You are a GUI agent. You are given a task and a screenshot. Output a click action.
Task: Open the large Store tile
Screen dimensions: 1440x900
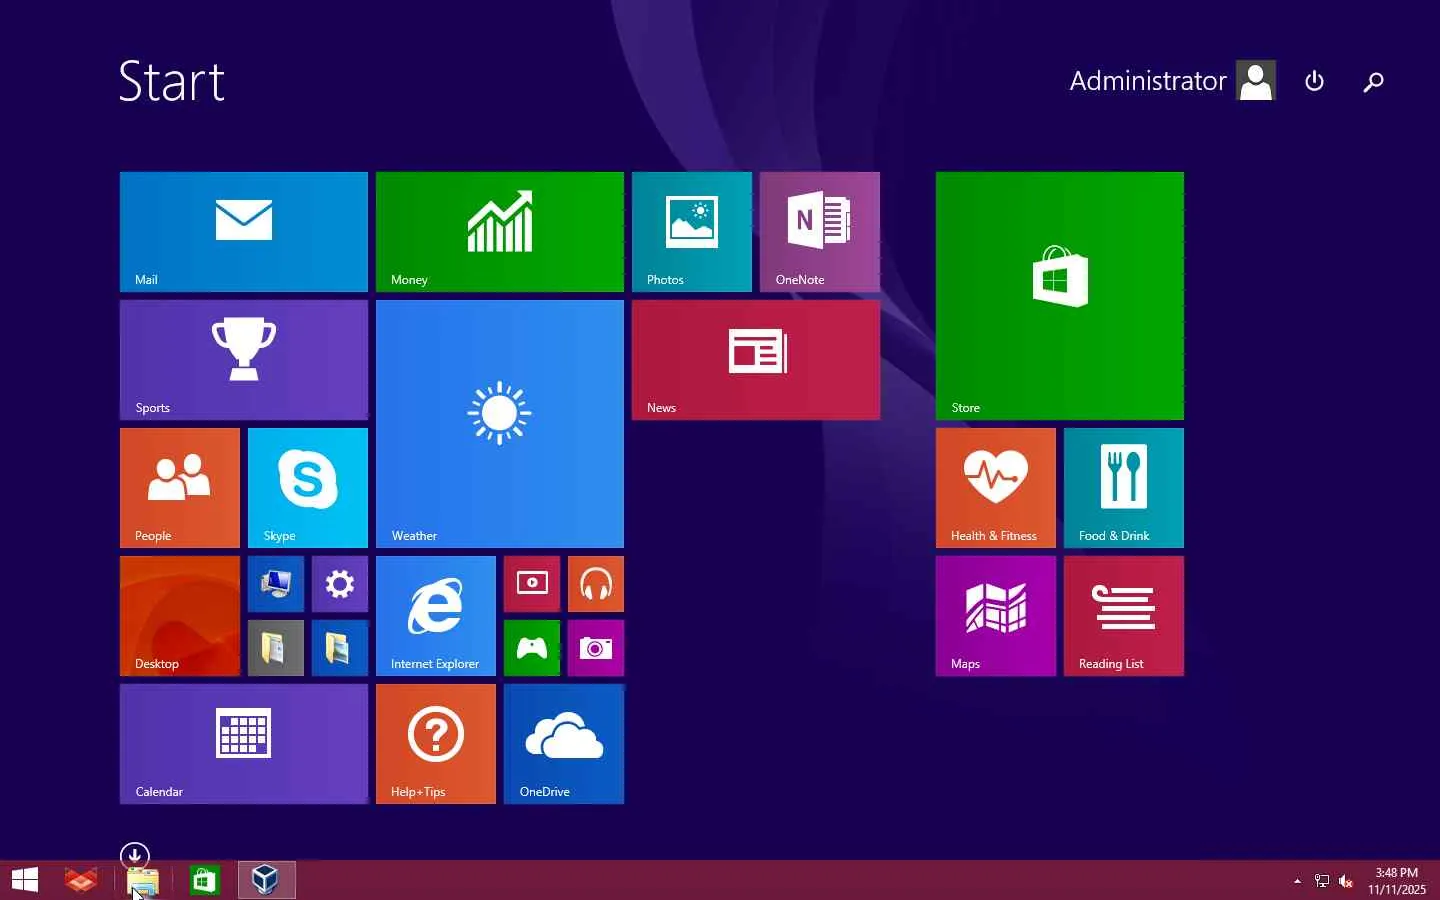pos(1060,296)
